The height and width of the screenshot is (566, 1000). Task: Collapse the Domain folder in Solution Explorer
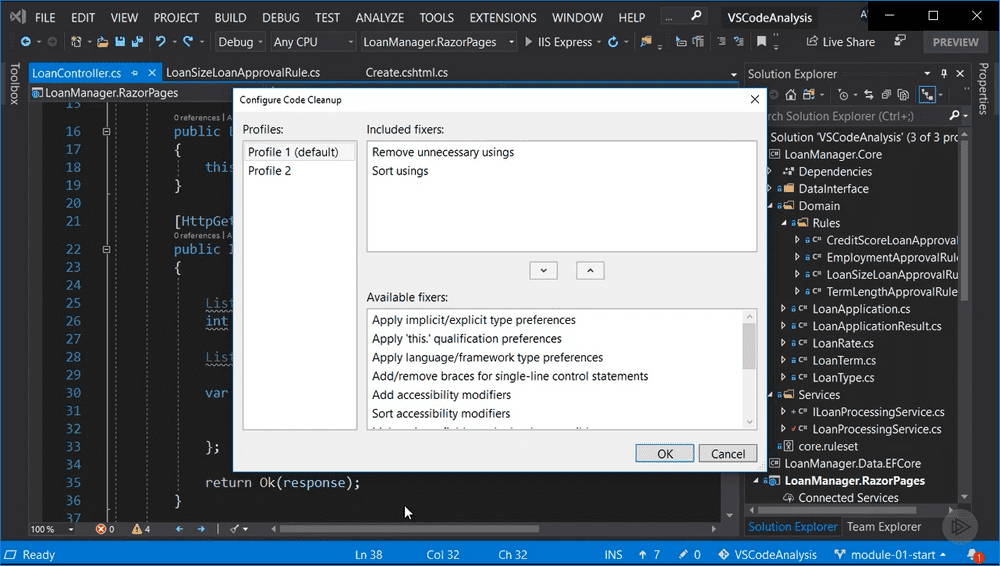coord(770,206)
